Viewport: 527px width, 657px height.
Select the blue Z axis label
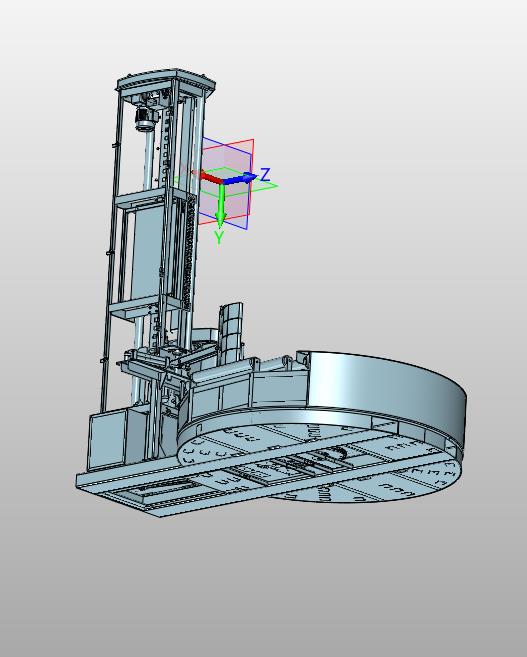click(265, 174)
